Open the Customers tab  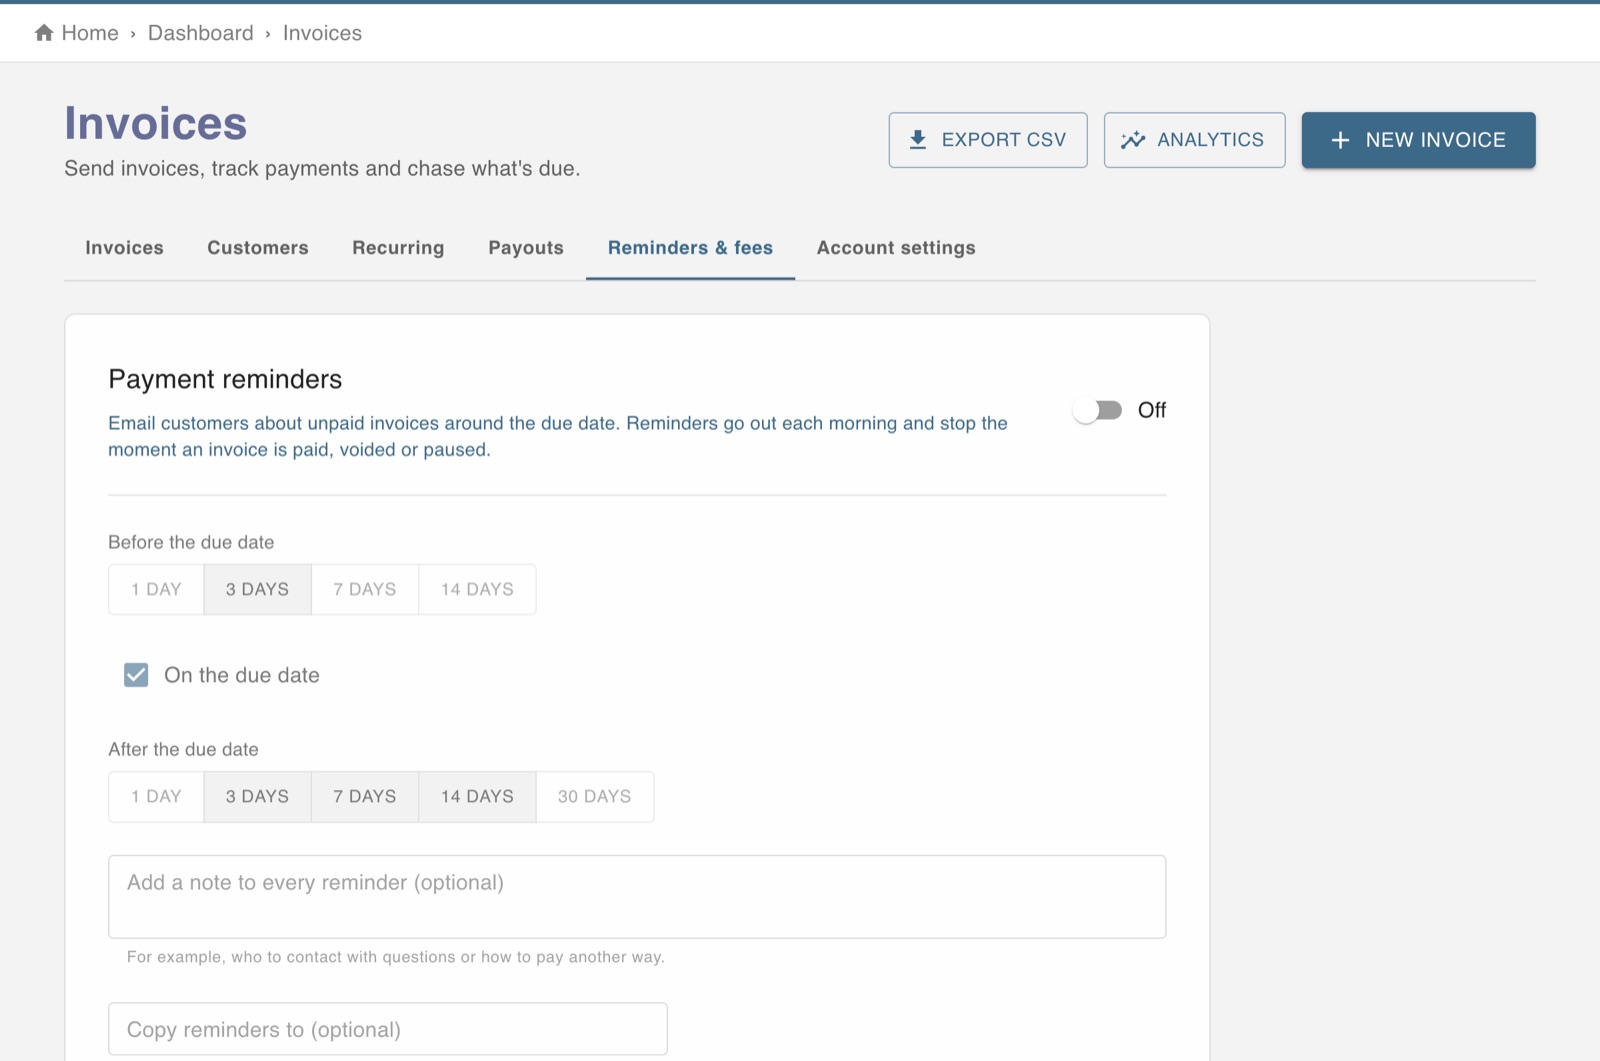258,248
